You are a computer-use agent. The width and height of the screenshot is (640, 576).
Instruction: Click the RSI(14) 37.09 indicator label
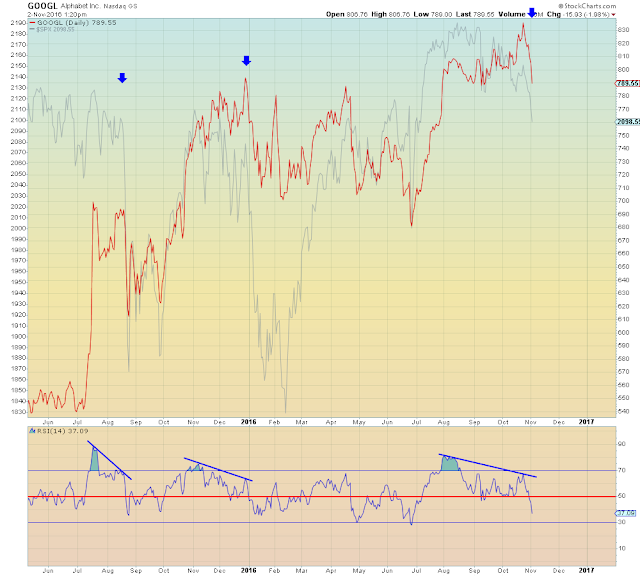click(62, 431)
